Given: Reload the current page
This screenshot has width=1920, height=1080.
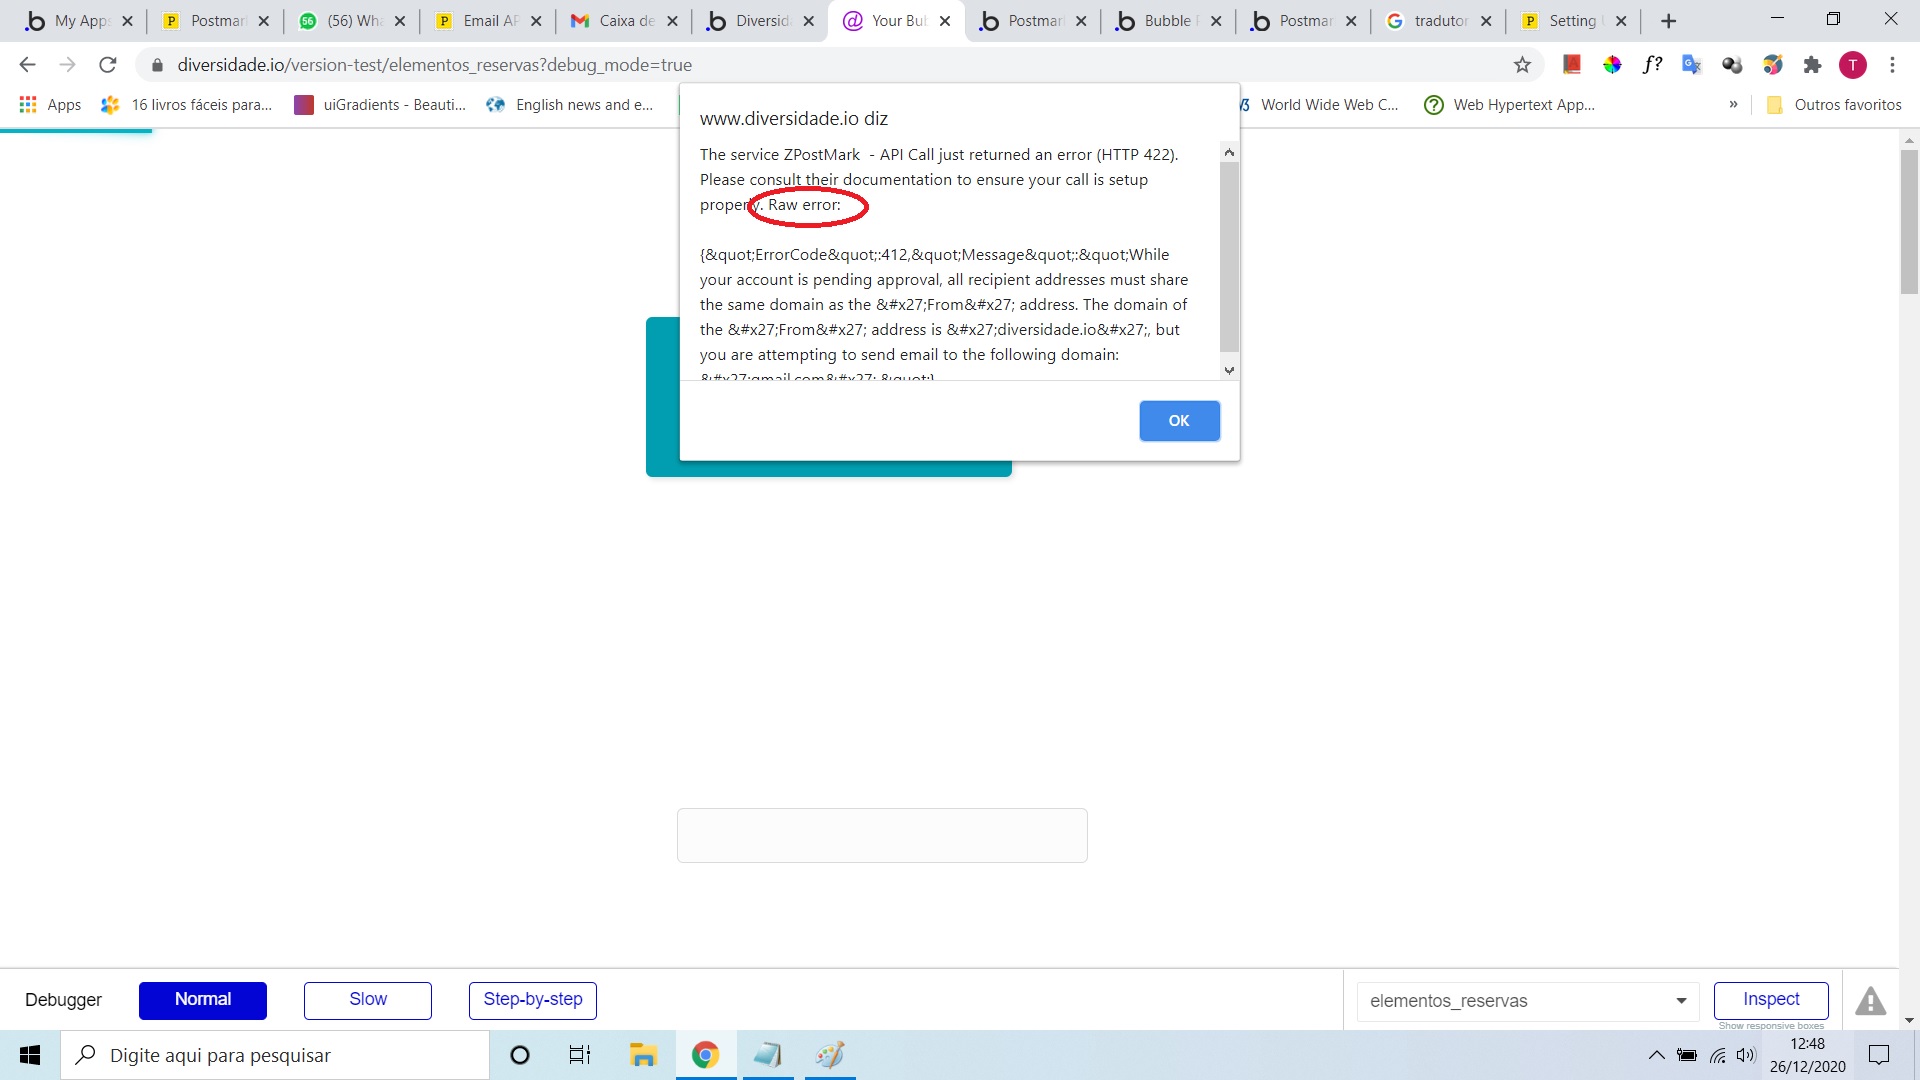Looking at the screenshot, I should point(108,65).
